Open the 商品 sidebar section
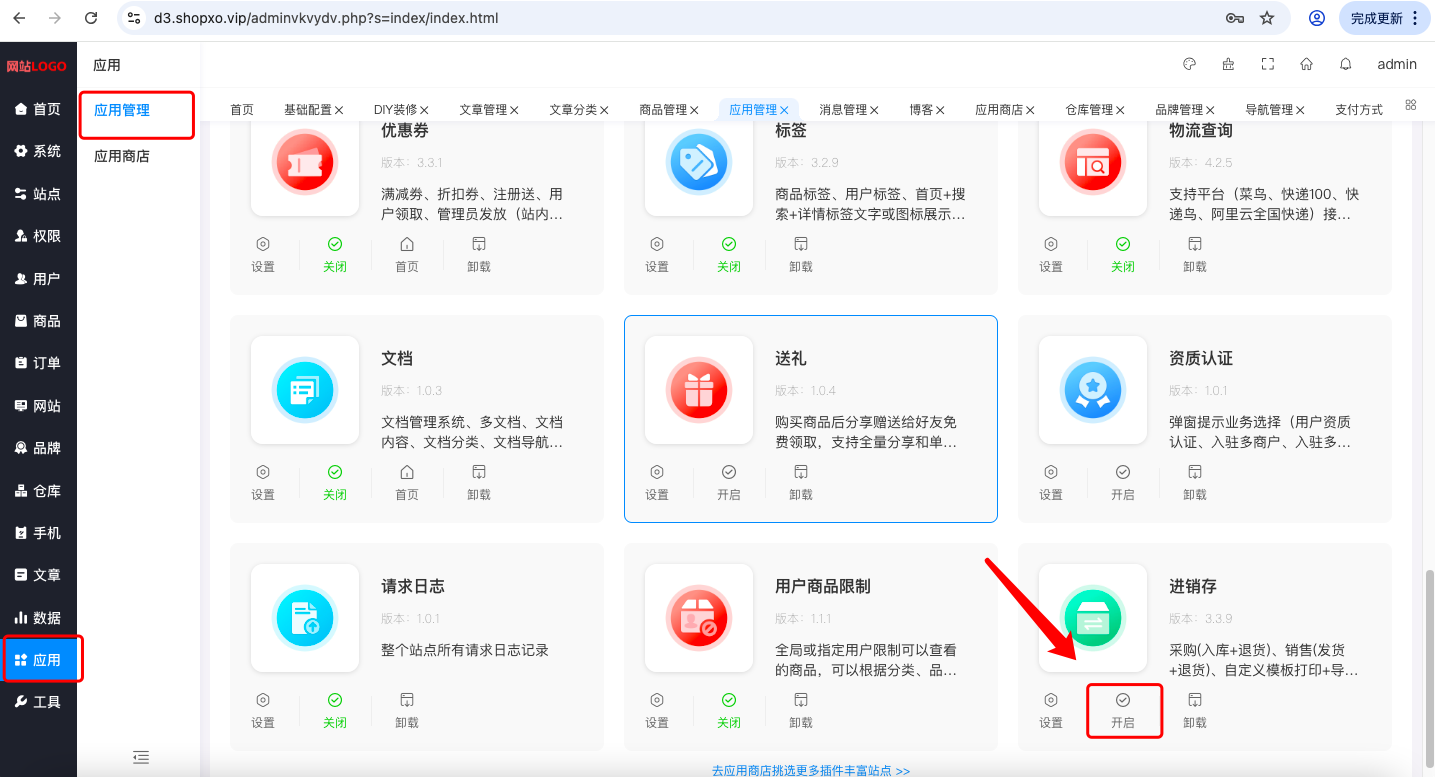The width and height of the screenshot is (1435, 777). pos(38,321)
